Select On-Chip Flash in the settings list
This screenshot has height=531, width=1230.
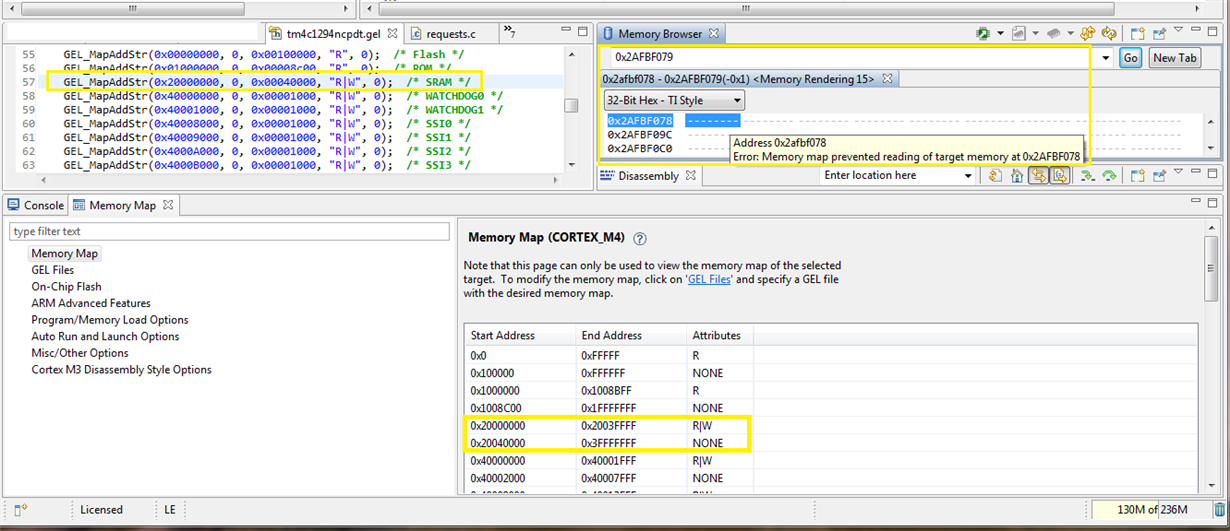tap(66, 287)
